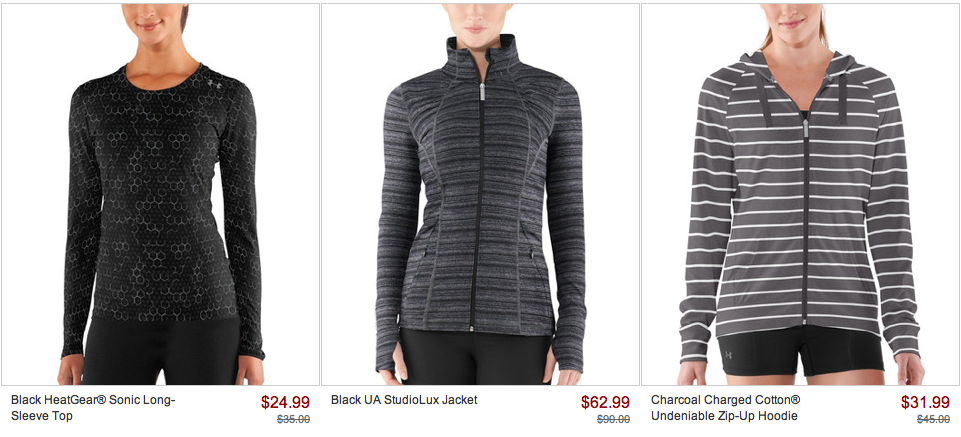Select the crossed-out $45.00 original price
The width and height of the screenshot is (961, 437).
933,419
